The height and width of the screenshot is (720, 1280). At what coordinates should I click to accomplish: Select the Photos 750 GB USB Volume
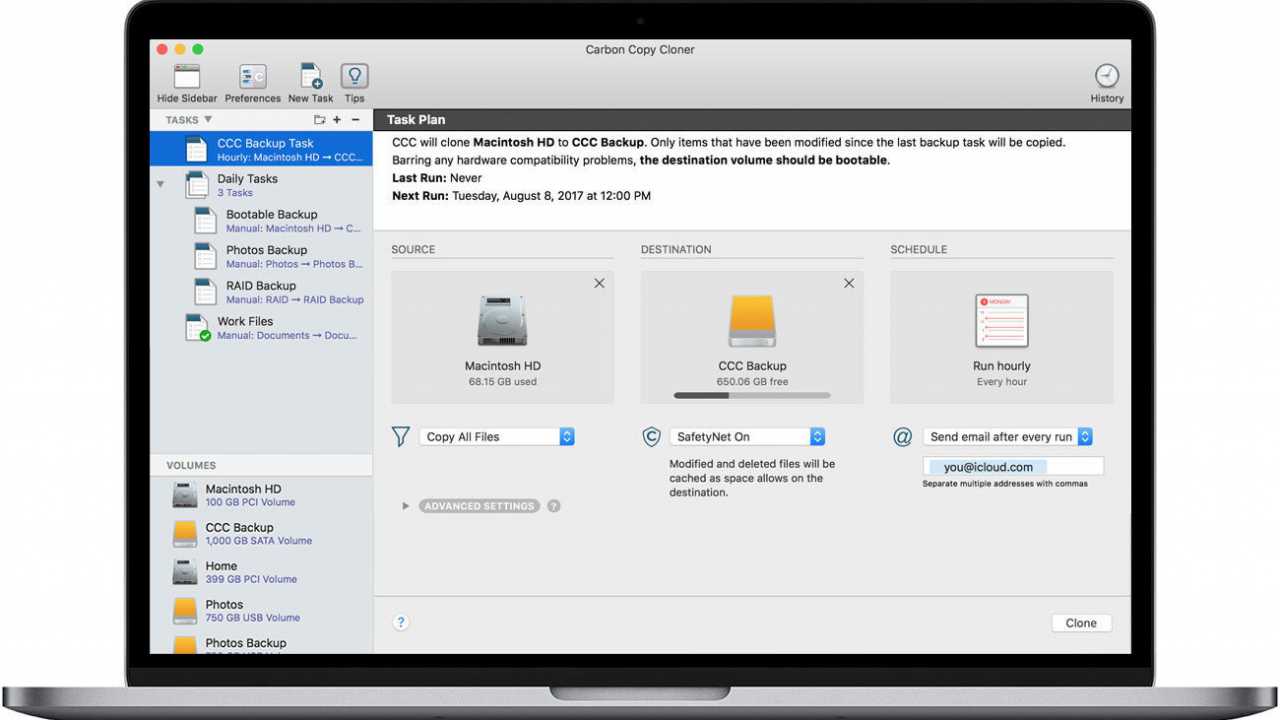coord(261,610)
